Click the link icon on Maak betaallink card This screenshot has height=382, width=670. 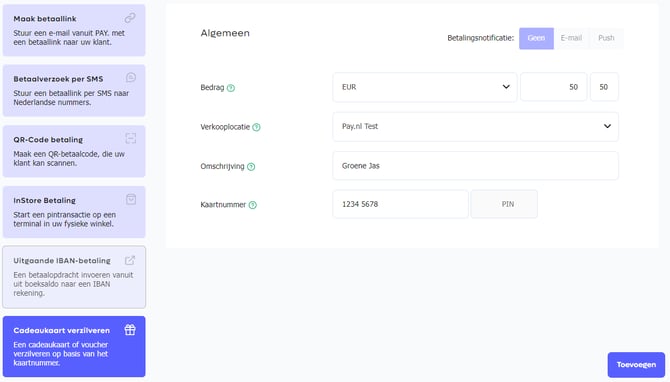130,18
